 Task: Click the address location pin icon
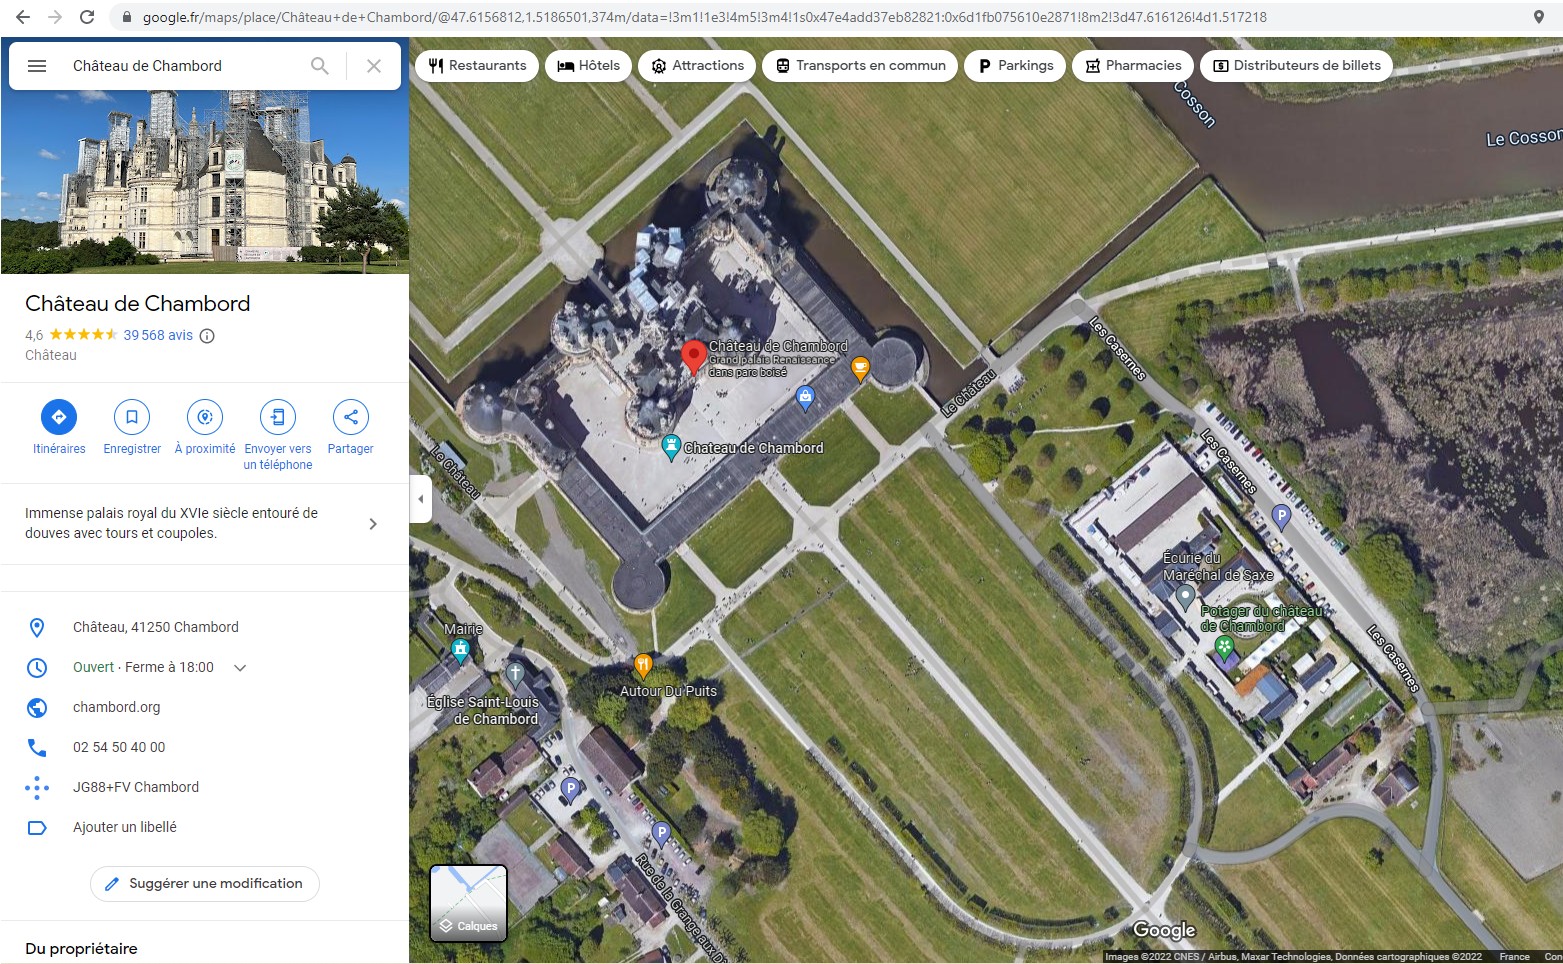pyautogui.click(x=37, y=628)
